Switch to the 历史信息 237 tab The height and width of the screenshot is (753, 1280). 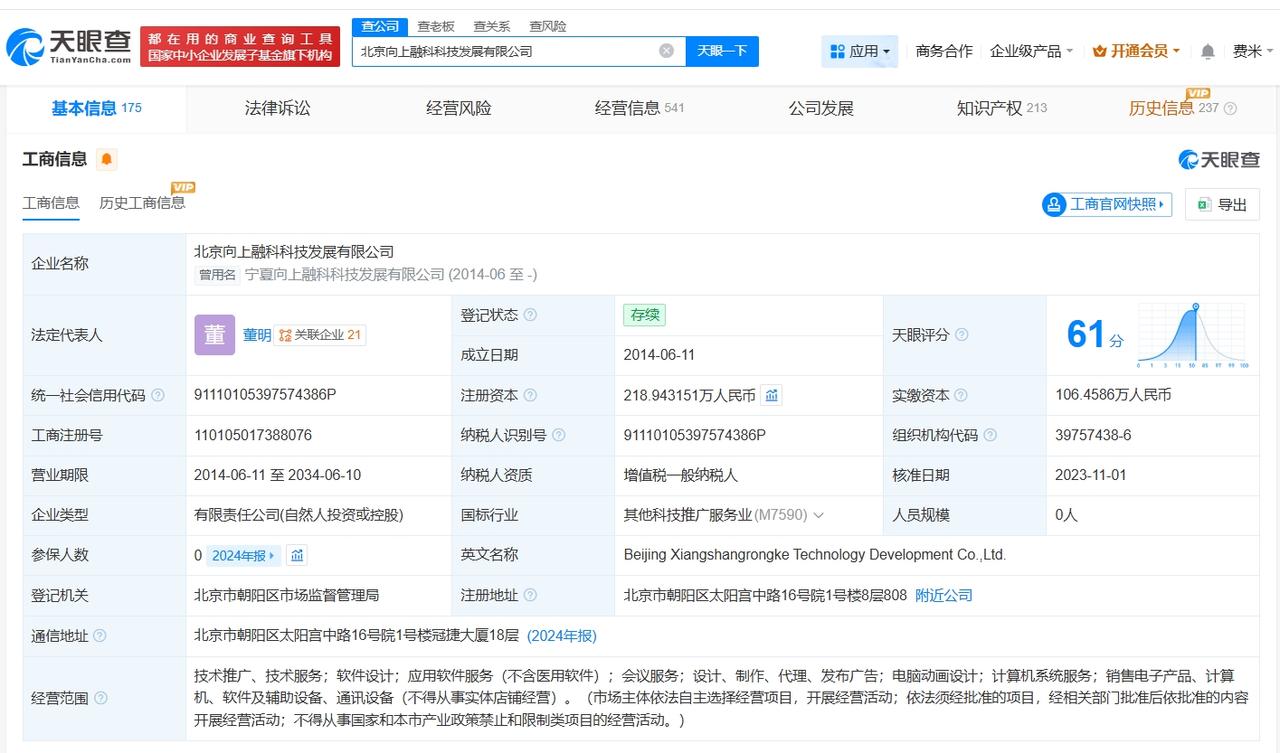(x=1174, y=108)
